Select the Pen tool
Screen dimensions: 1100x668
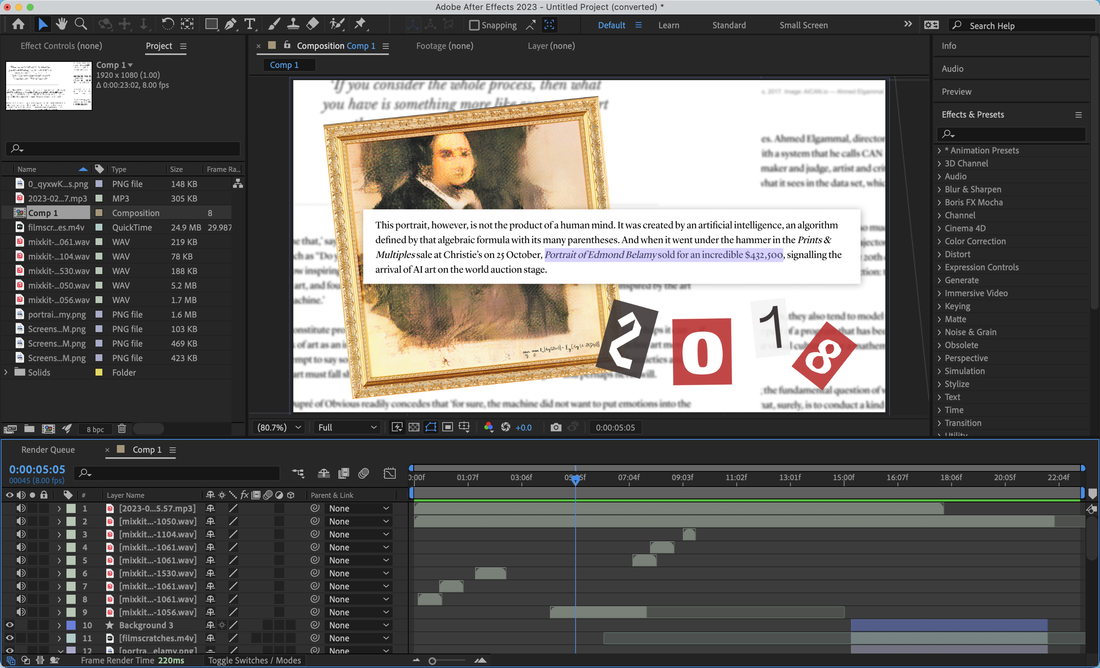(230, 24)
